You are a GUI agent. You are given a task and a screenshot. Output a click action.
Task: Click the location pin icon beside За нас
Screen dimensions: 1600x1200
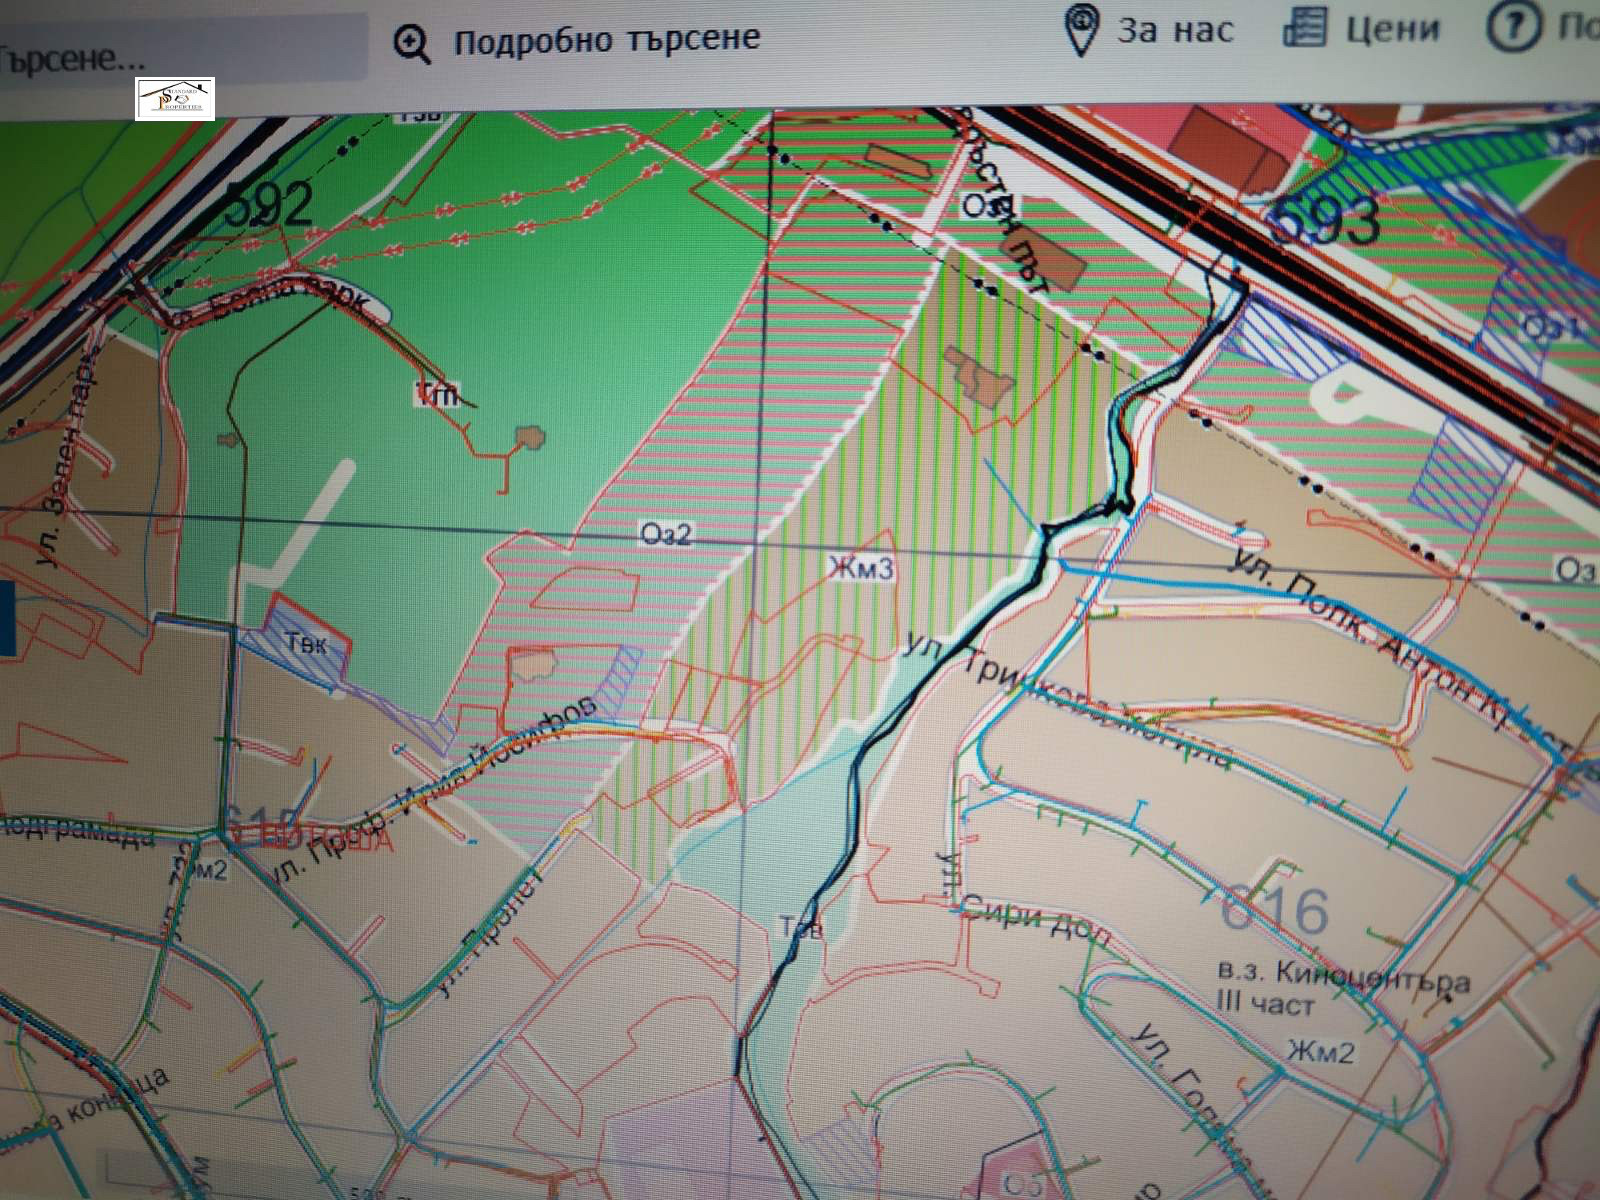coord(1081,30)
